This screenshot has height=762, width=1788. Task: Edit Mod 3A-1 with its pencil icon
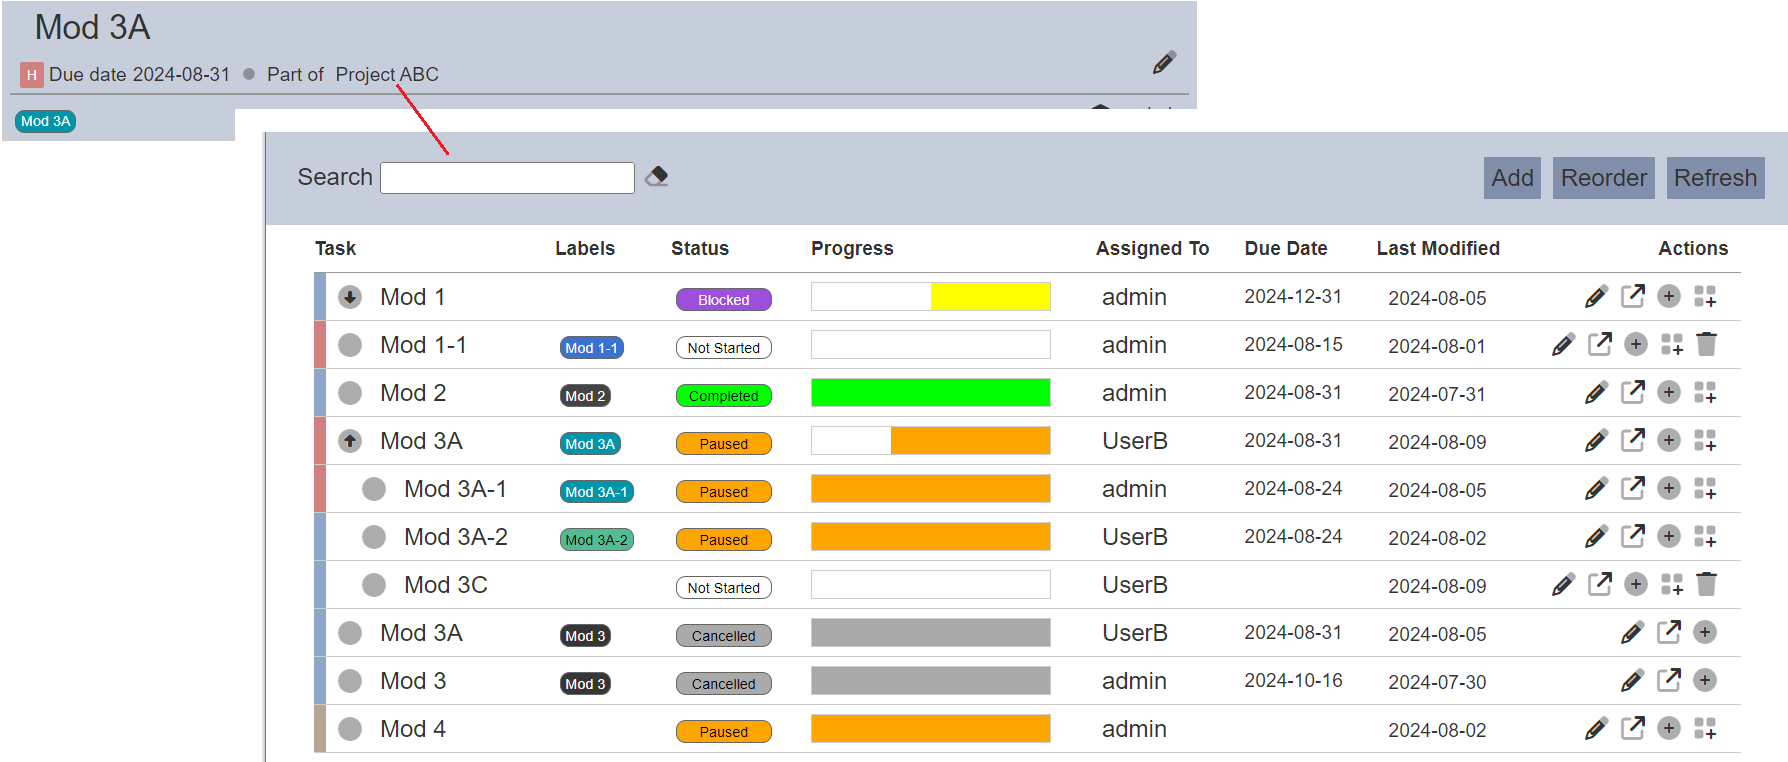click(x=1596, y=489)
